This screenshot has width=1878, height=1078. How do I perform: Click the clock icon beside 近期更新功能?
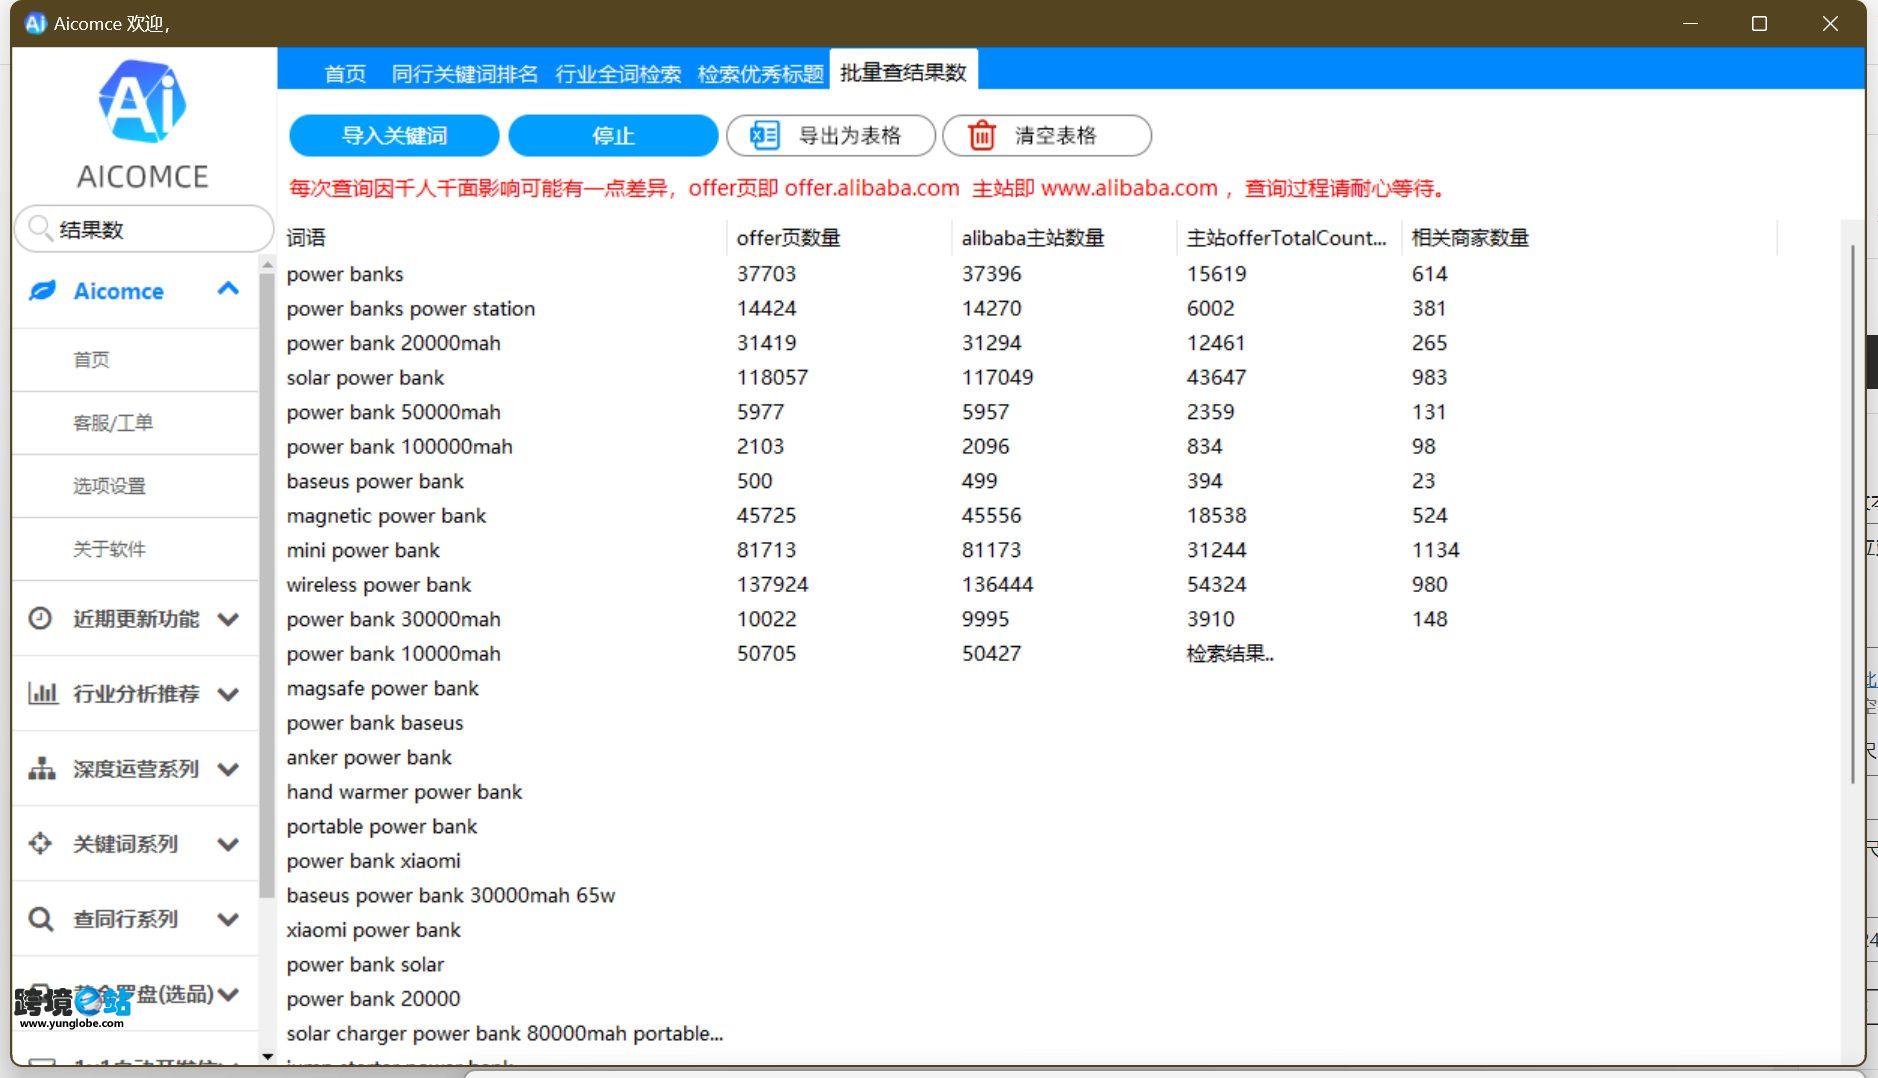pyautogui.click(x=40, y=618)
